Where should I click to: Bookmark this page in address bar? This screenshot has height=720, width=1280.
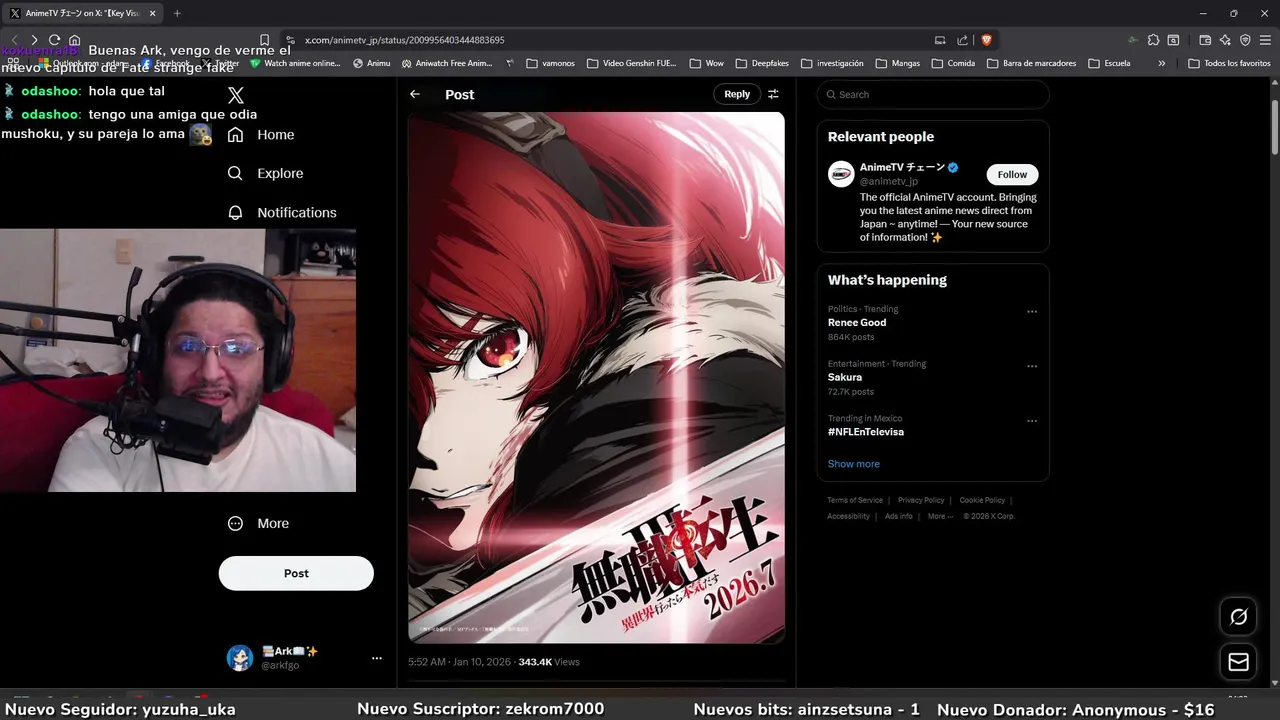pos(264,40)
